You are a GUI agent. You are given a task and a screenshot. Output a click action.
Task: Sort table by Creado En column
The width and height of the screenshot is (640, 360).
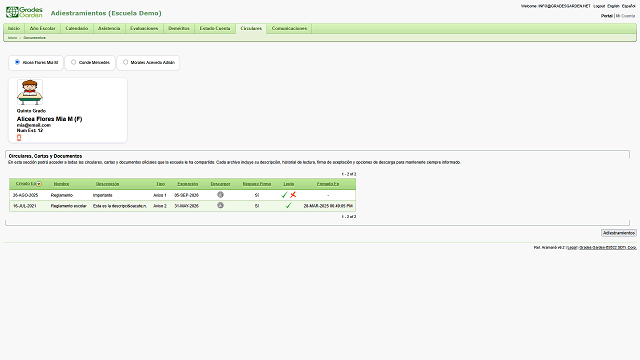click(26, 184)
